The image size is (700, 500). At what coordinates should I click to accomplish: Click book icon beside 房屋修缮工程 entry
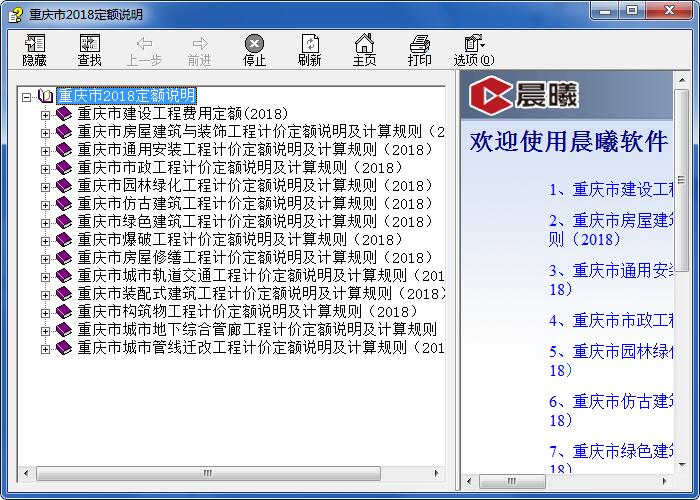64,258
